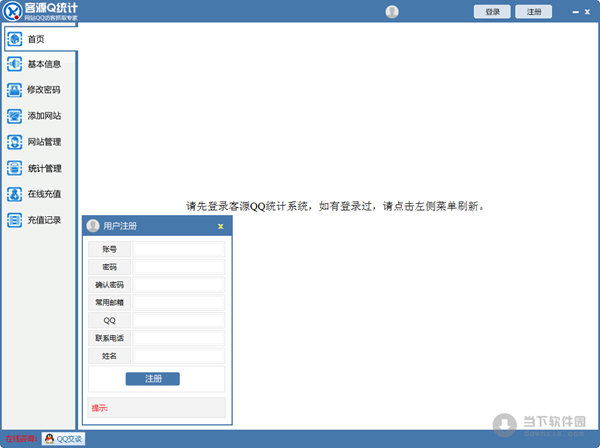Focus the QQ input field
Image resolution: width=600 pixels, height=448 pixels.
(178, 321)
